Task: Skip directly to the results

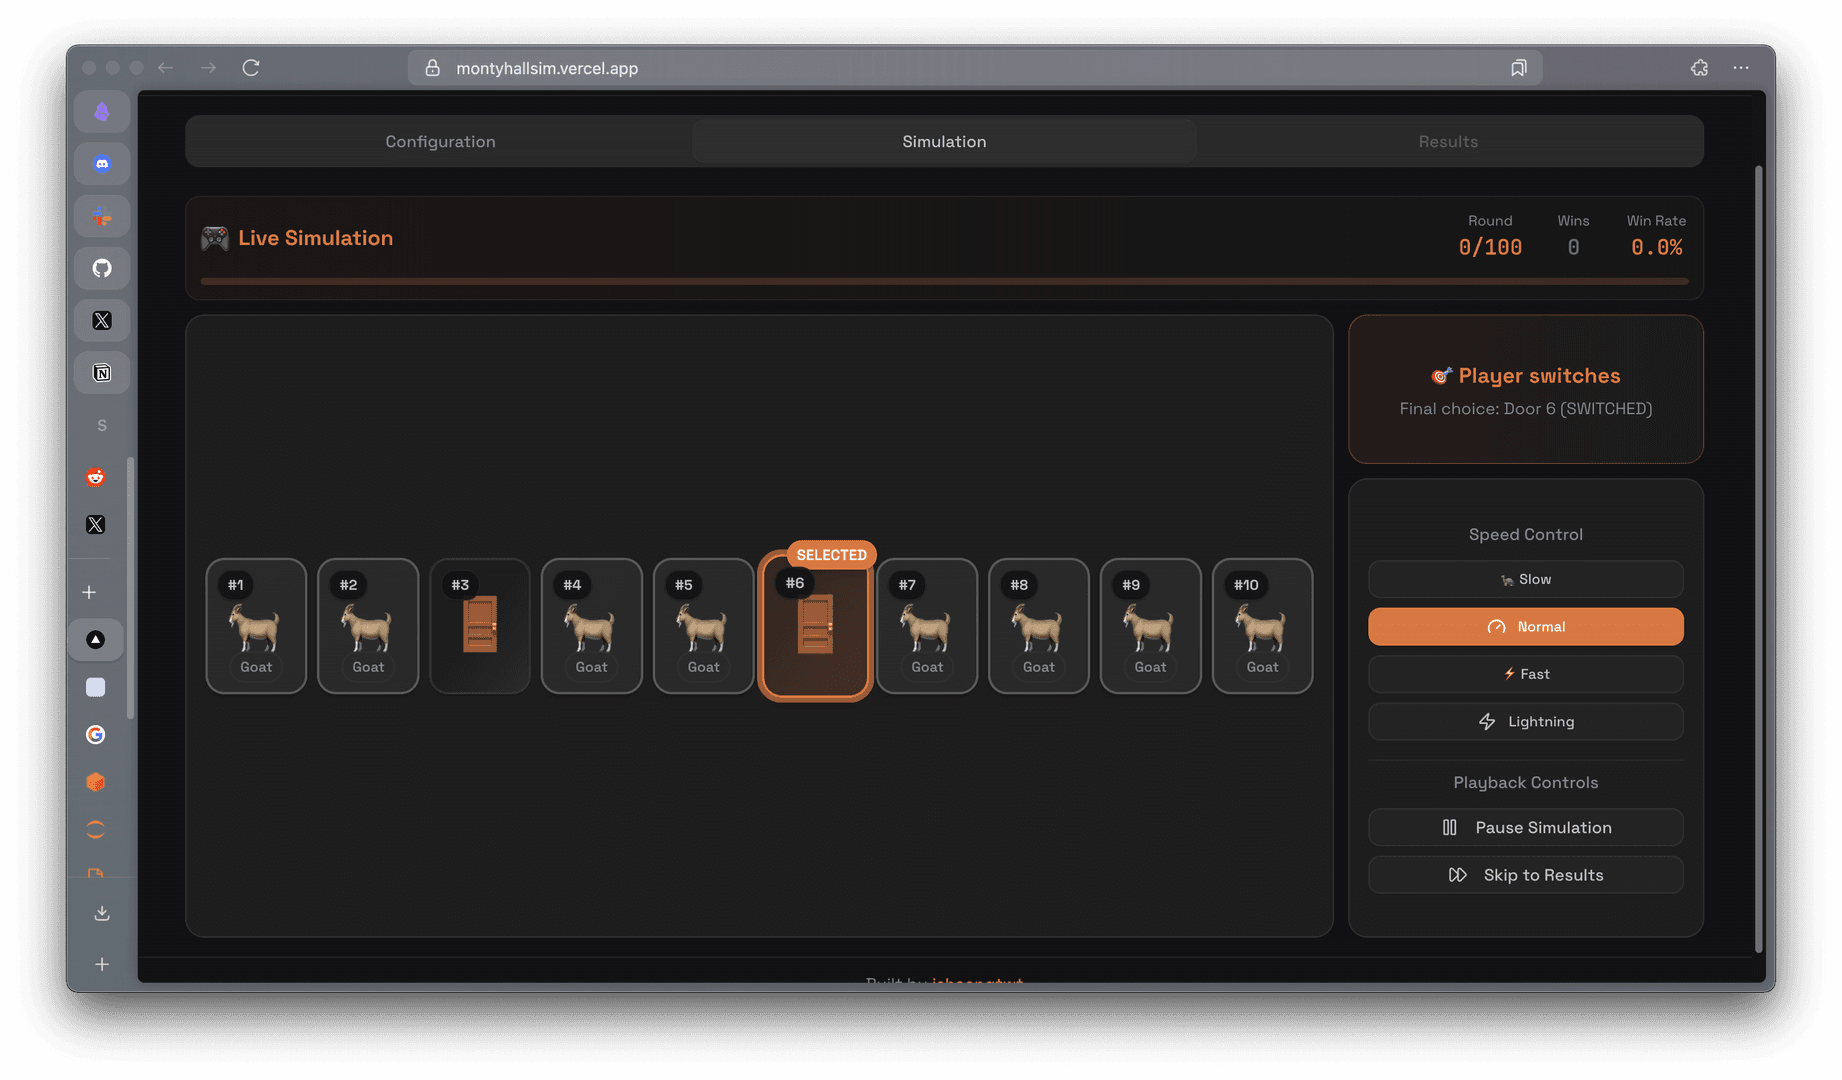Action: tap(1525, 874)
